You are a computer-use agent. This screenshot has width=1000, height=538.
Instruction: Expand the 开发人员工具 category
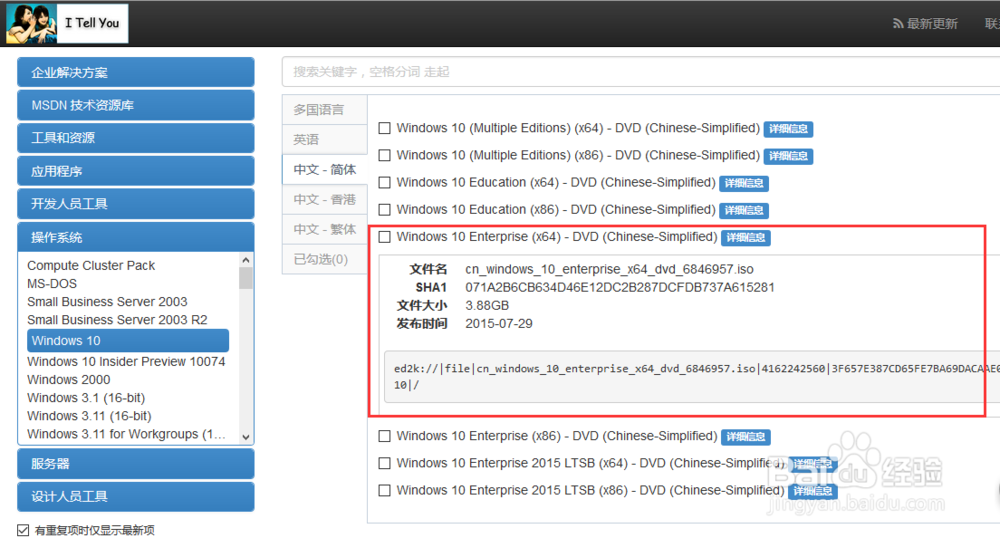click(136, 204)
